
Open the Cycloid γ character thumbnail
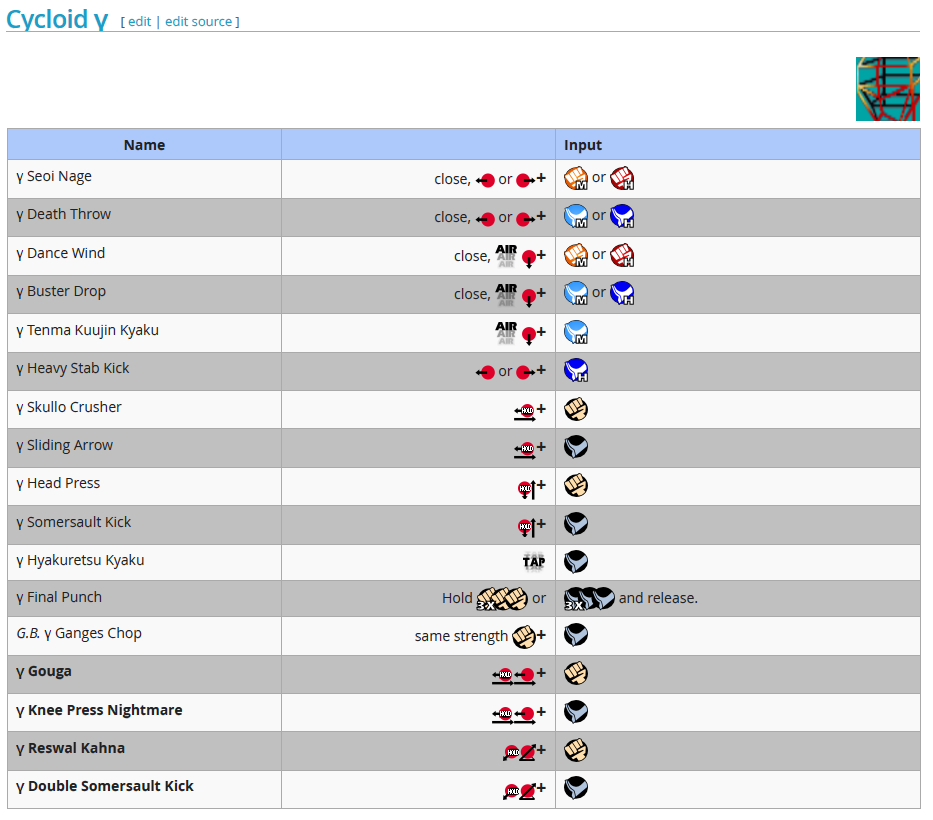tap(887, 89)
